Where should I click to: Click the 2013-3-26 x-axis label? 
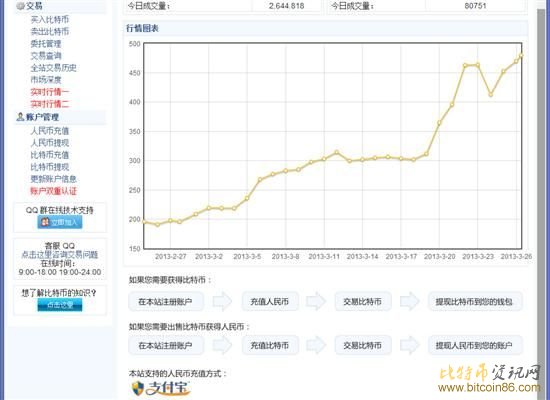pos(516,256)
